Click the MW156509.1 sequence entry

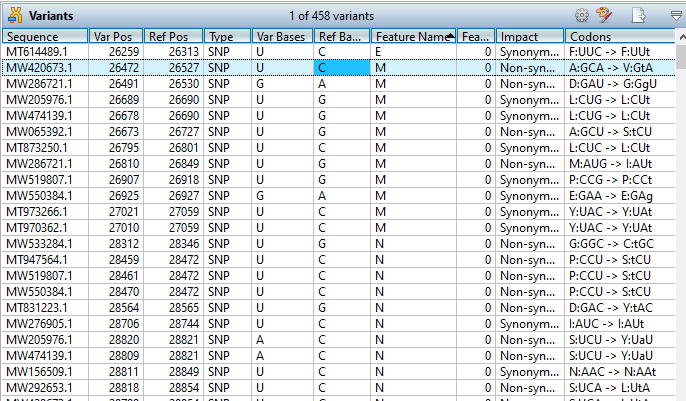44,371
